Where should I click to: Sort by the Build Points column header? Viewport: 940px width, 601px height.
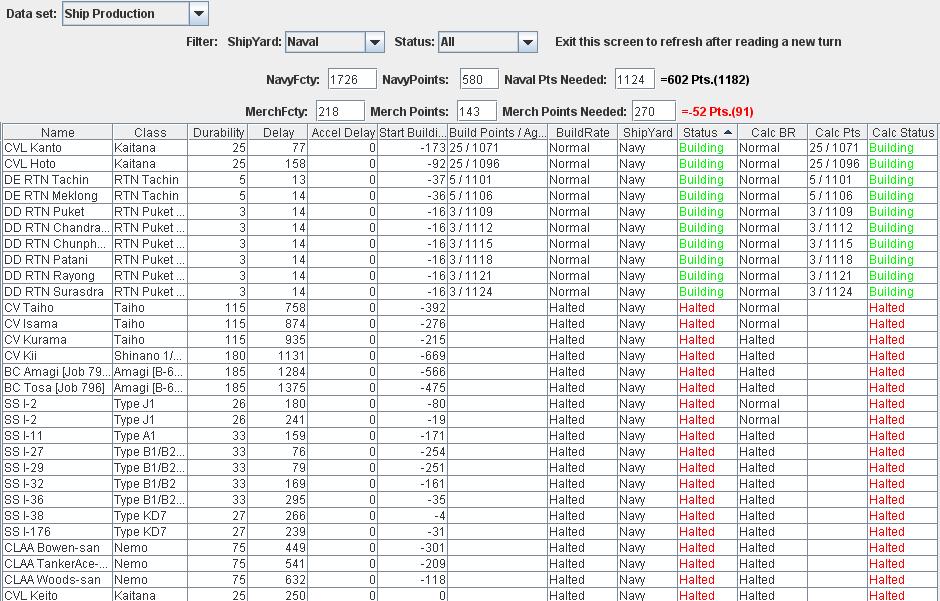point(498,132)
